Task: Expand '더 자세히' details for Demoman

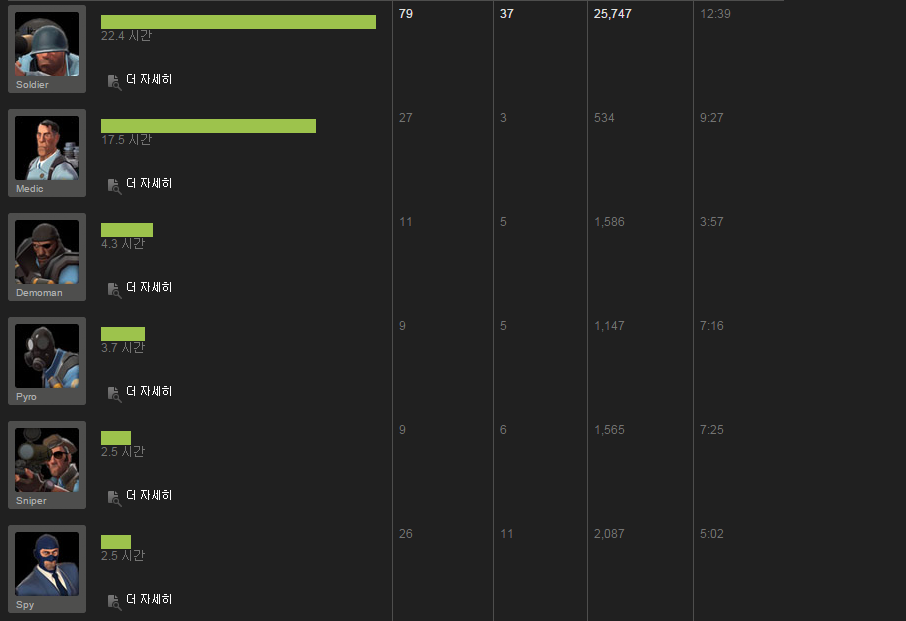Action: [x=149, y=287]
